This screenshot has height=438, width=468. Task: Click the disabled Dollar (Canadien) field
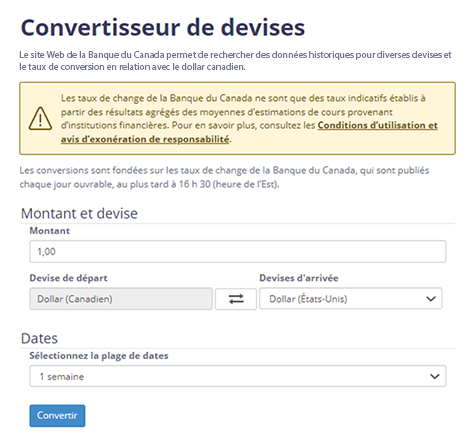click(x=121, y=299)
